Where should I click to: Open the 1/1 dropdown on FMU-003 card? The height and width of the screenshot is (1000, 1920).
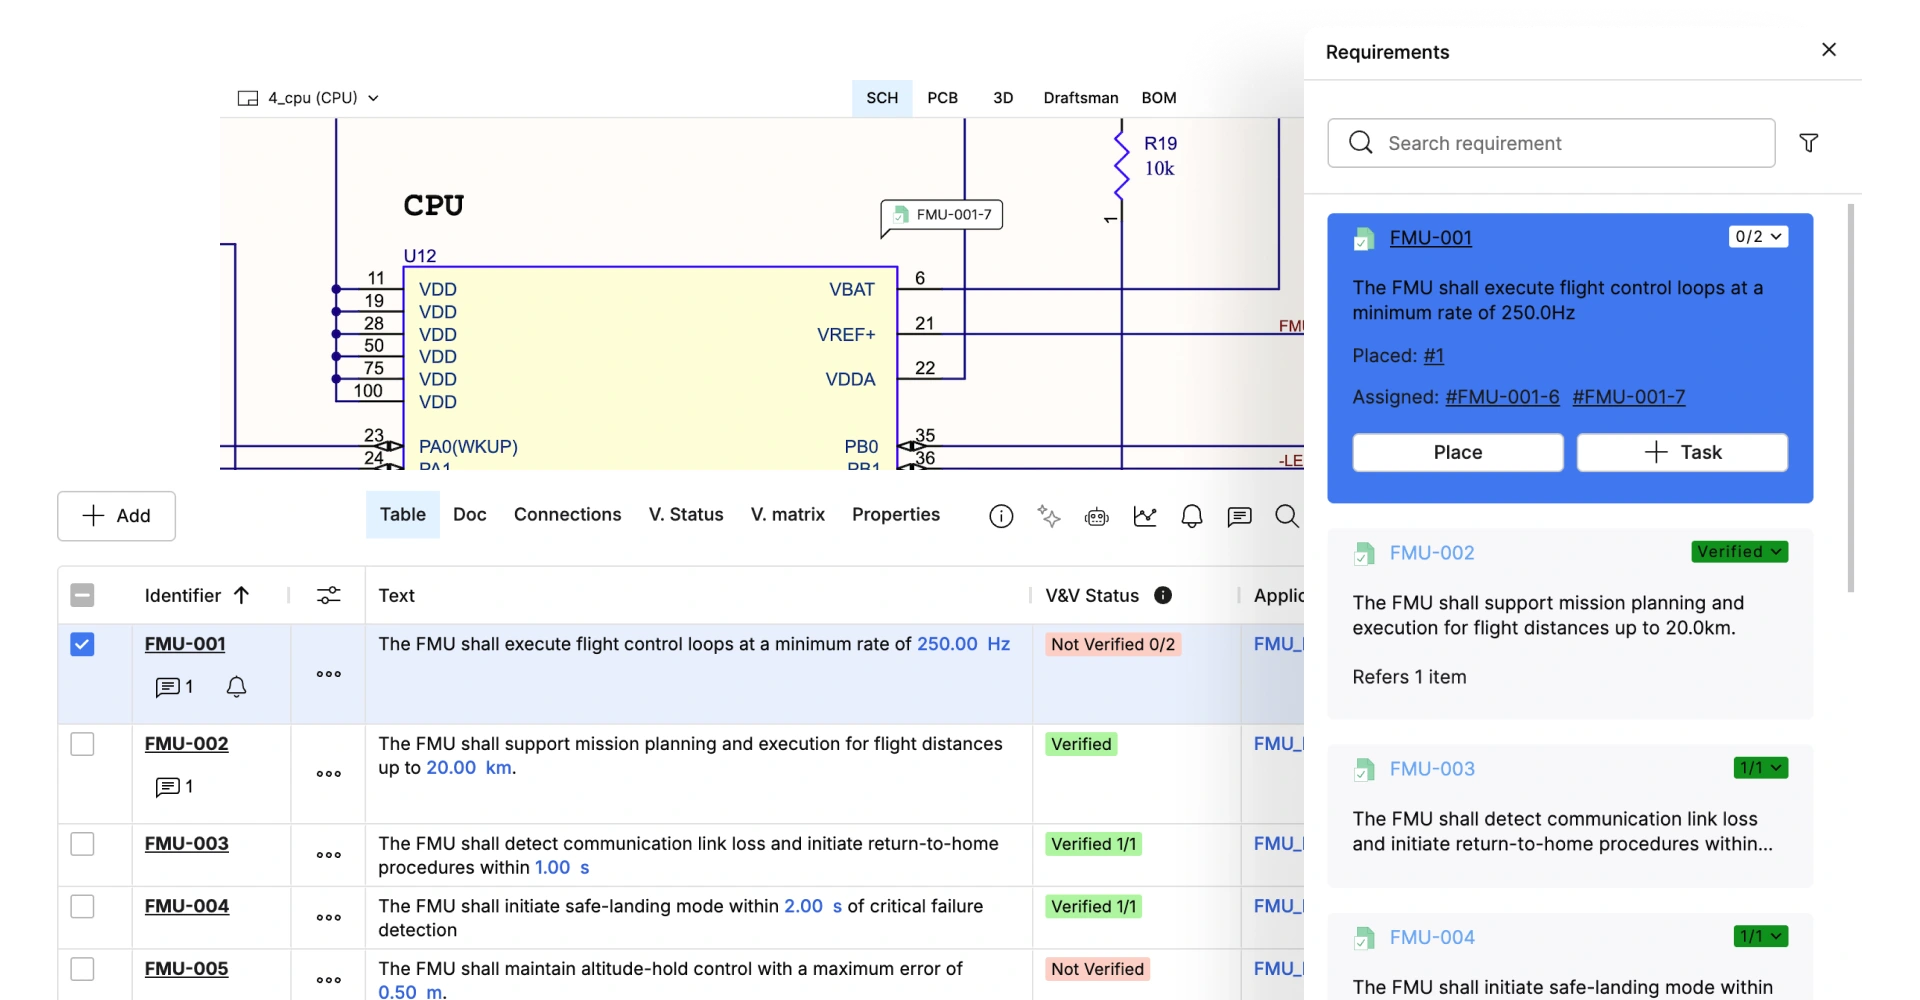pyautogui.click(x=1761, y=768)
